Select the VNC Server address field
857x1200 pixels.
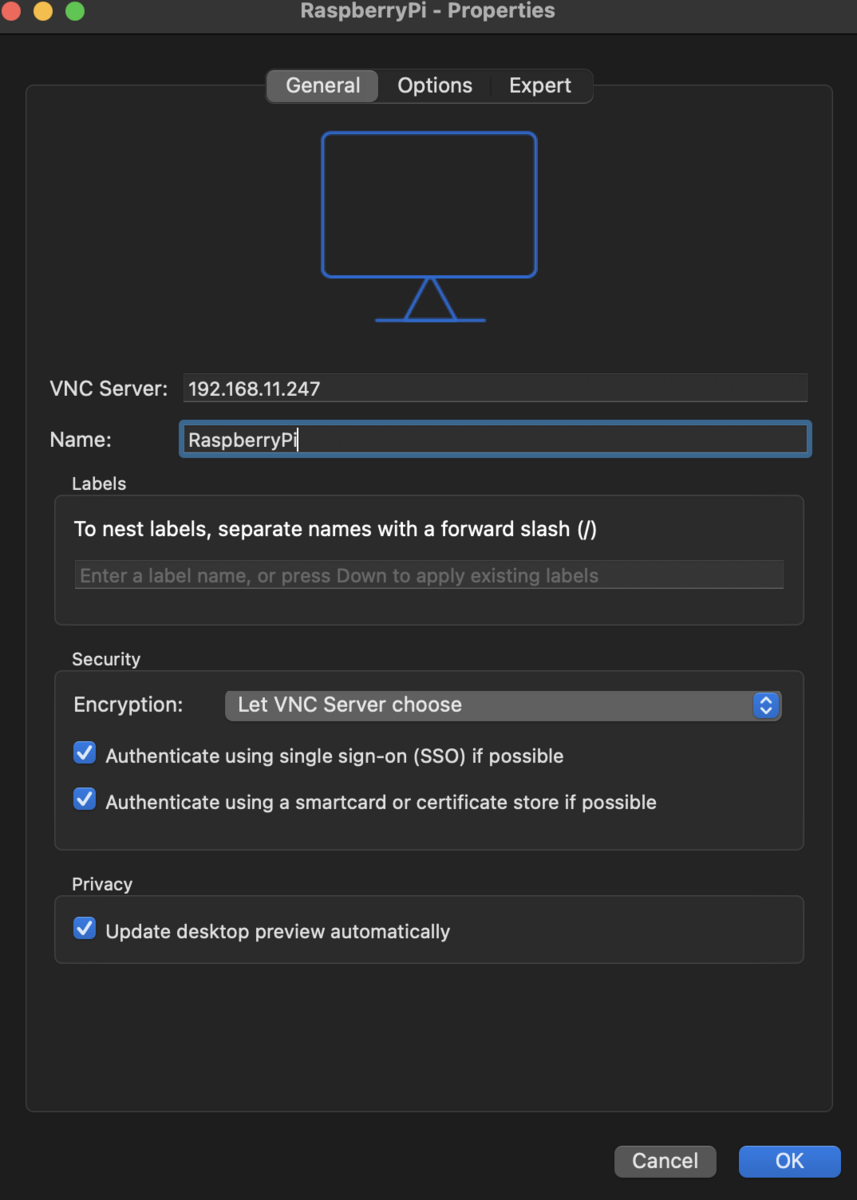pyautogui.click(x=494, y=388)
